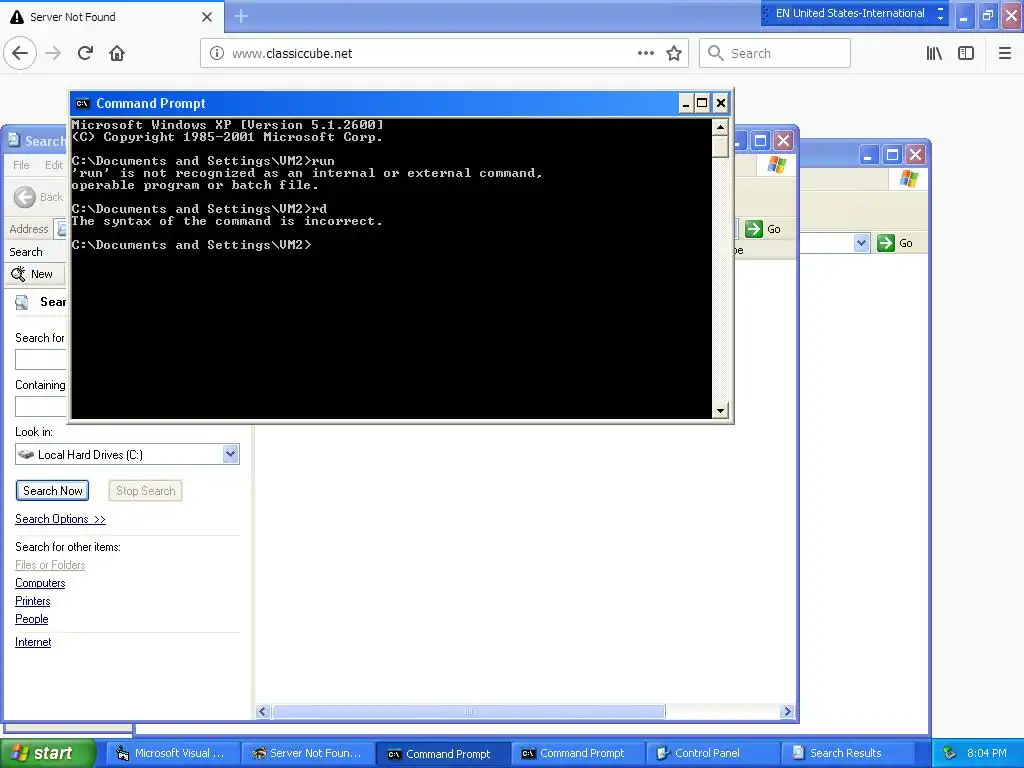Bookmark this page with the star

[x=674, y=54]
